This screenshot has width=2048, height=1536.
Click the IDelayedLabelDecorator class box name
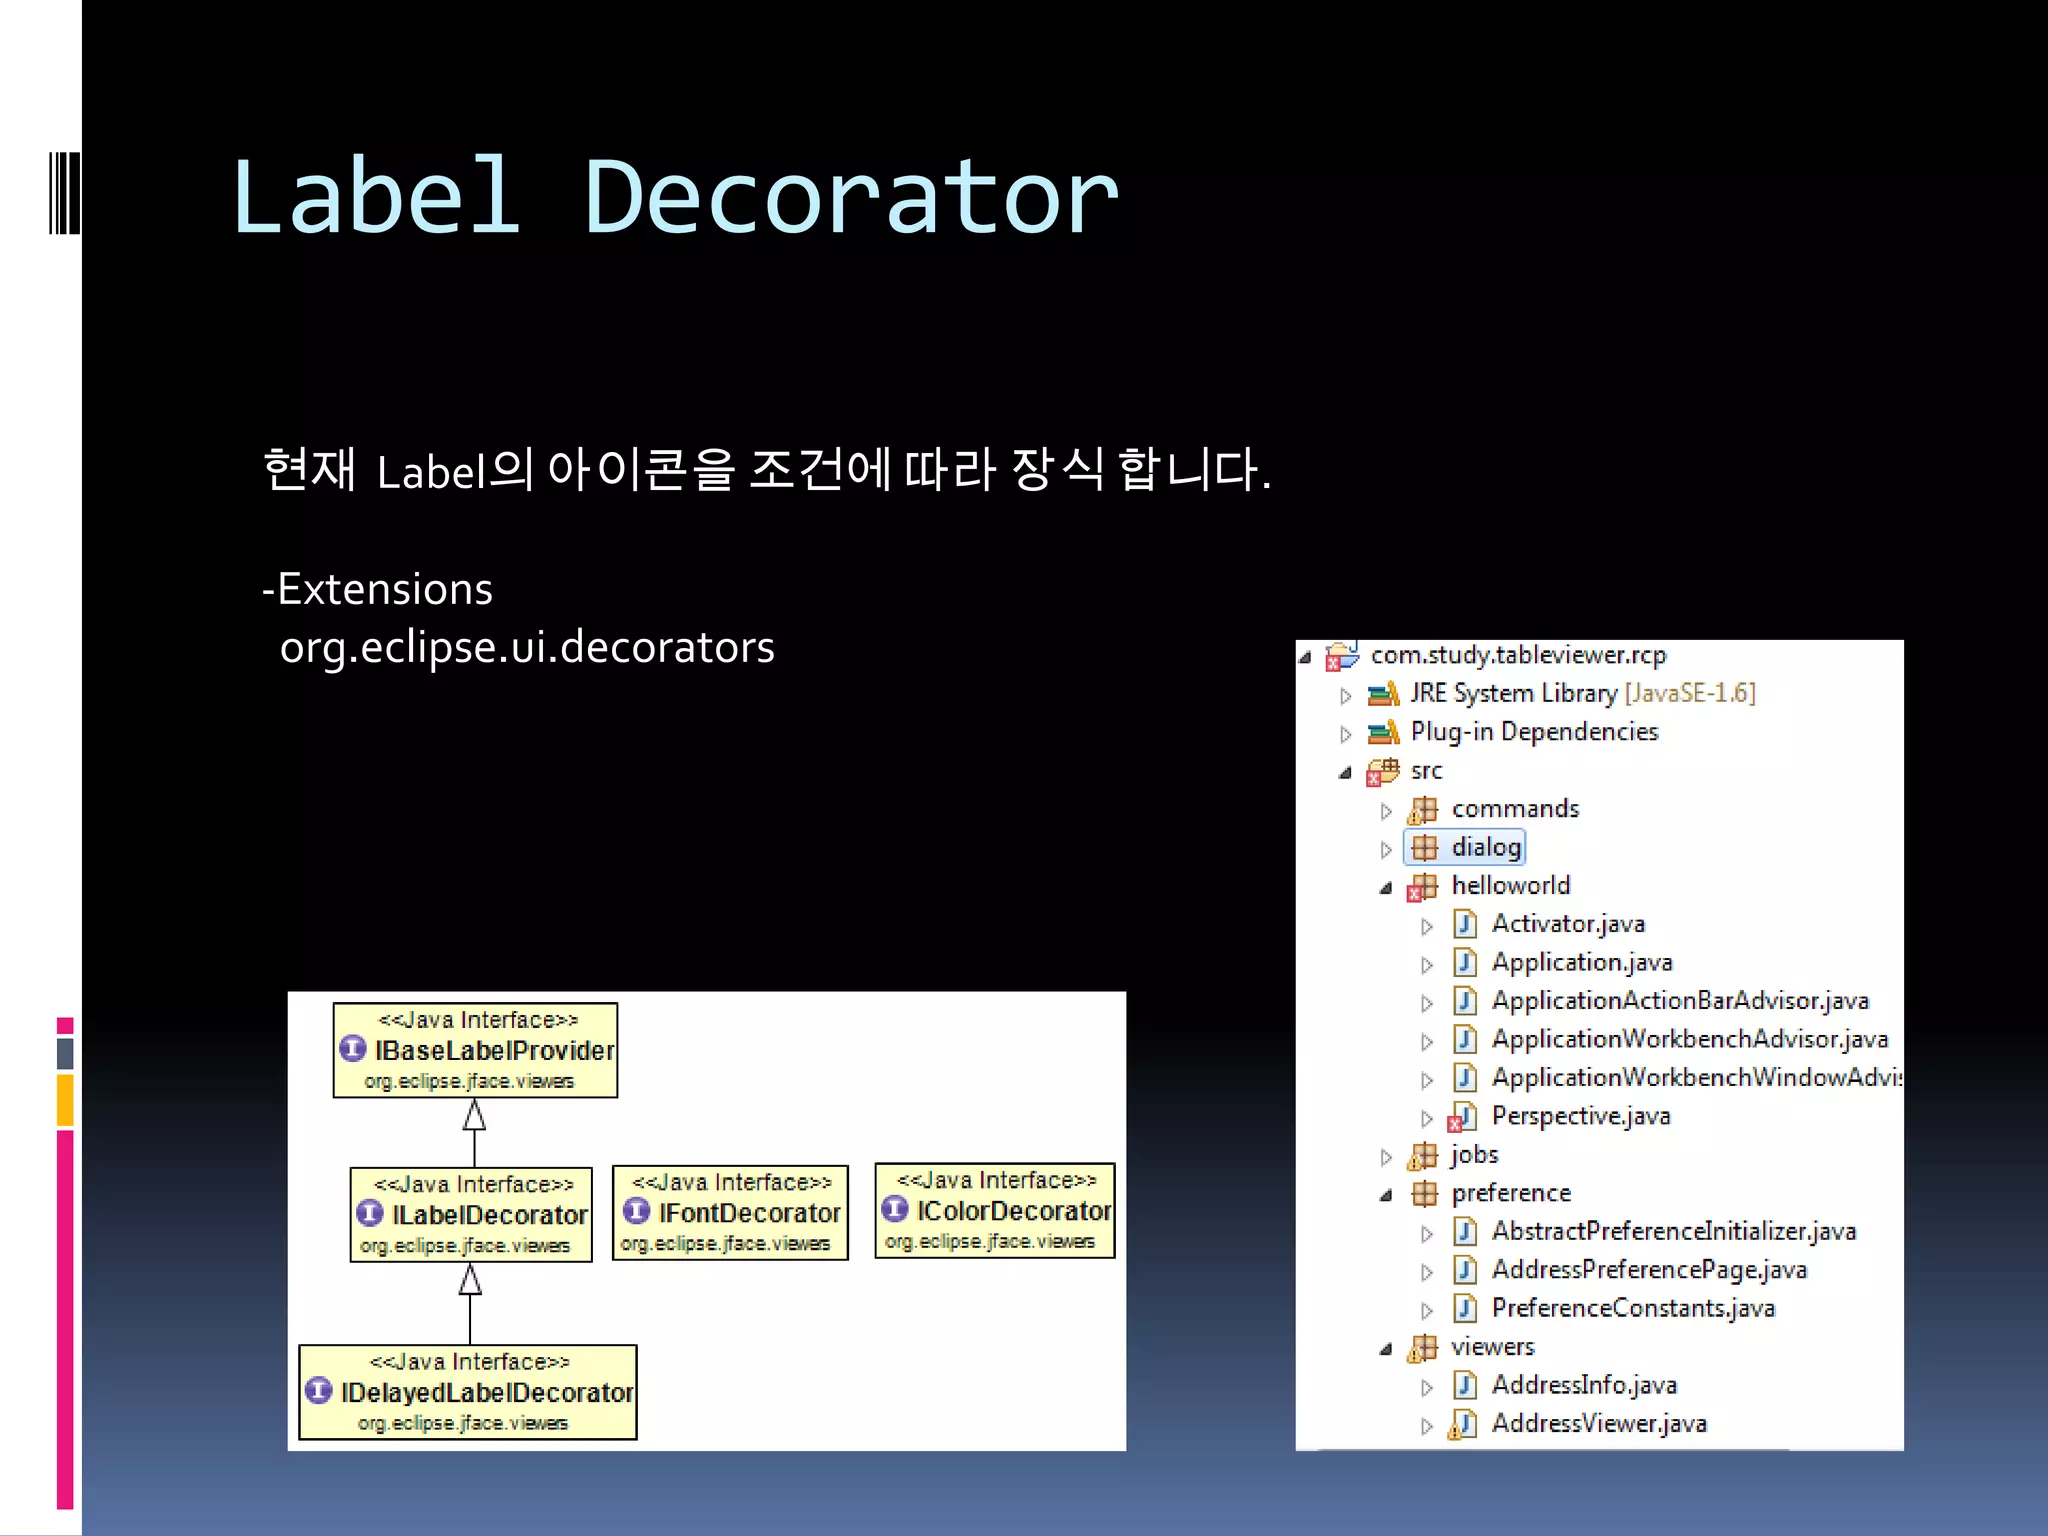click(x=487, y=1393)
